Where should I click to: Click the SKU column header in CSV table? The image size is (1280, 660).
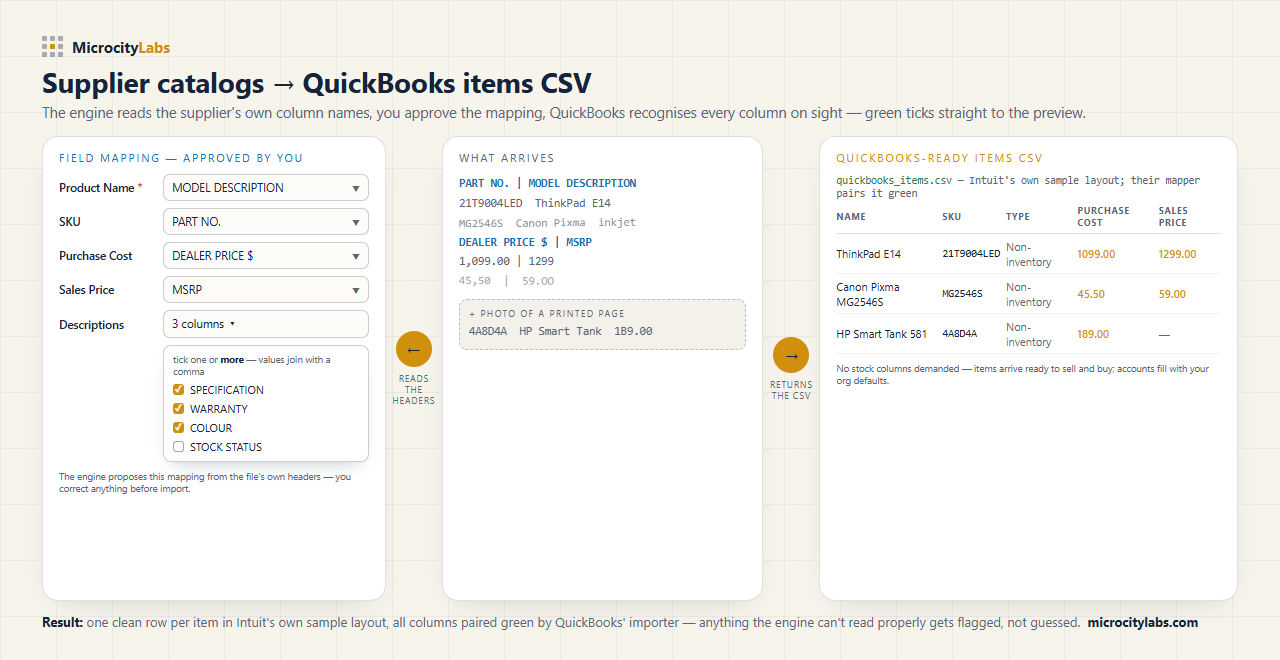pyautogui.click(x=951, y=217)
